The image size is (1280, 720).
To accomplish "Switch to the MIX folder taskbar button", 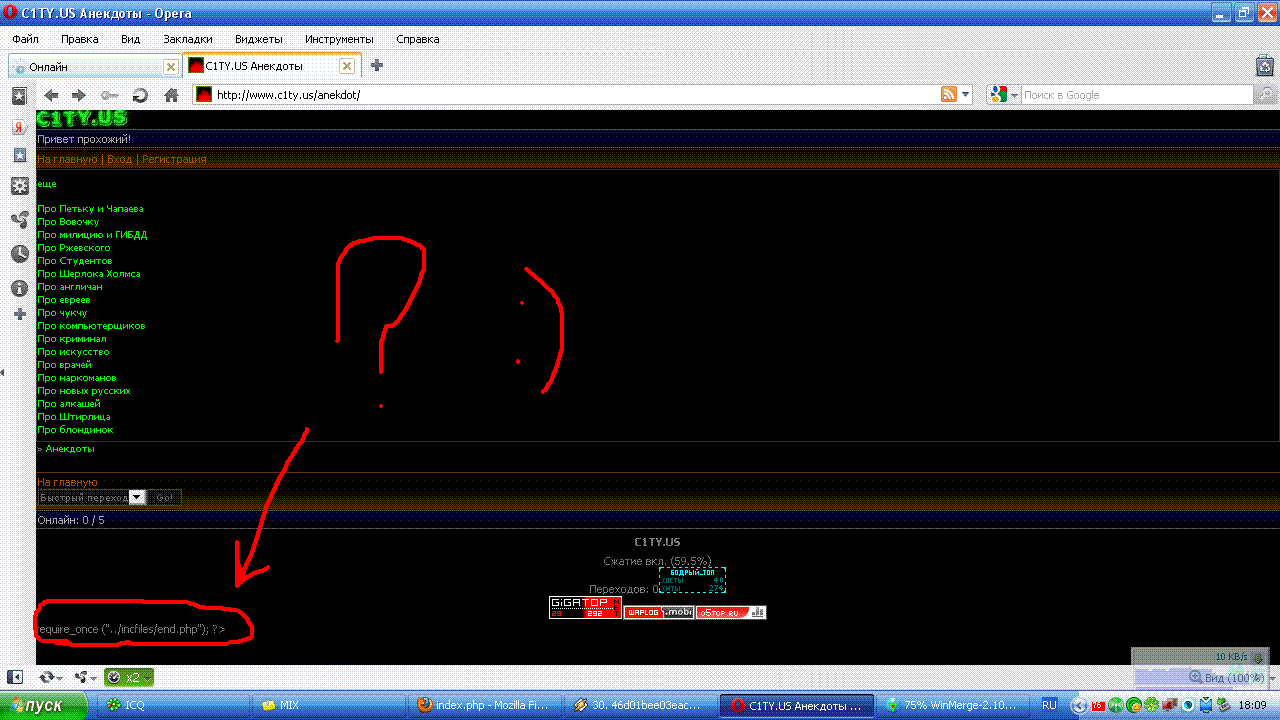I will (x=329, y=705).
